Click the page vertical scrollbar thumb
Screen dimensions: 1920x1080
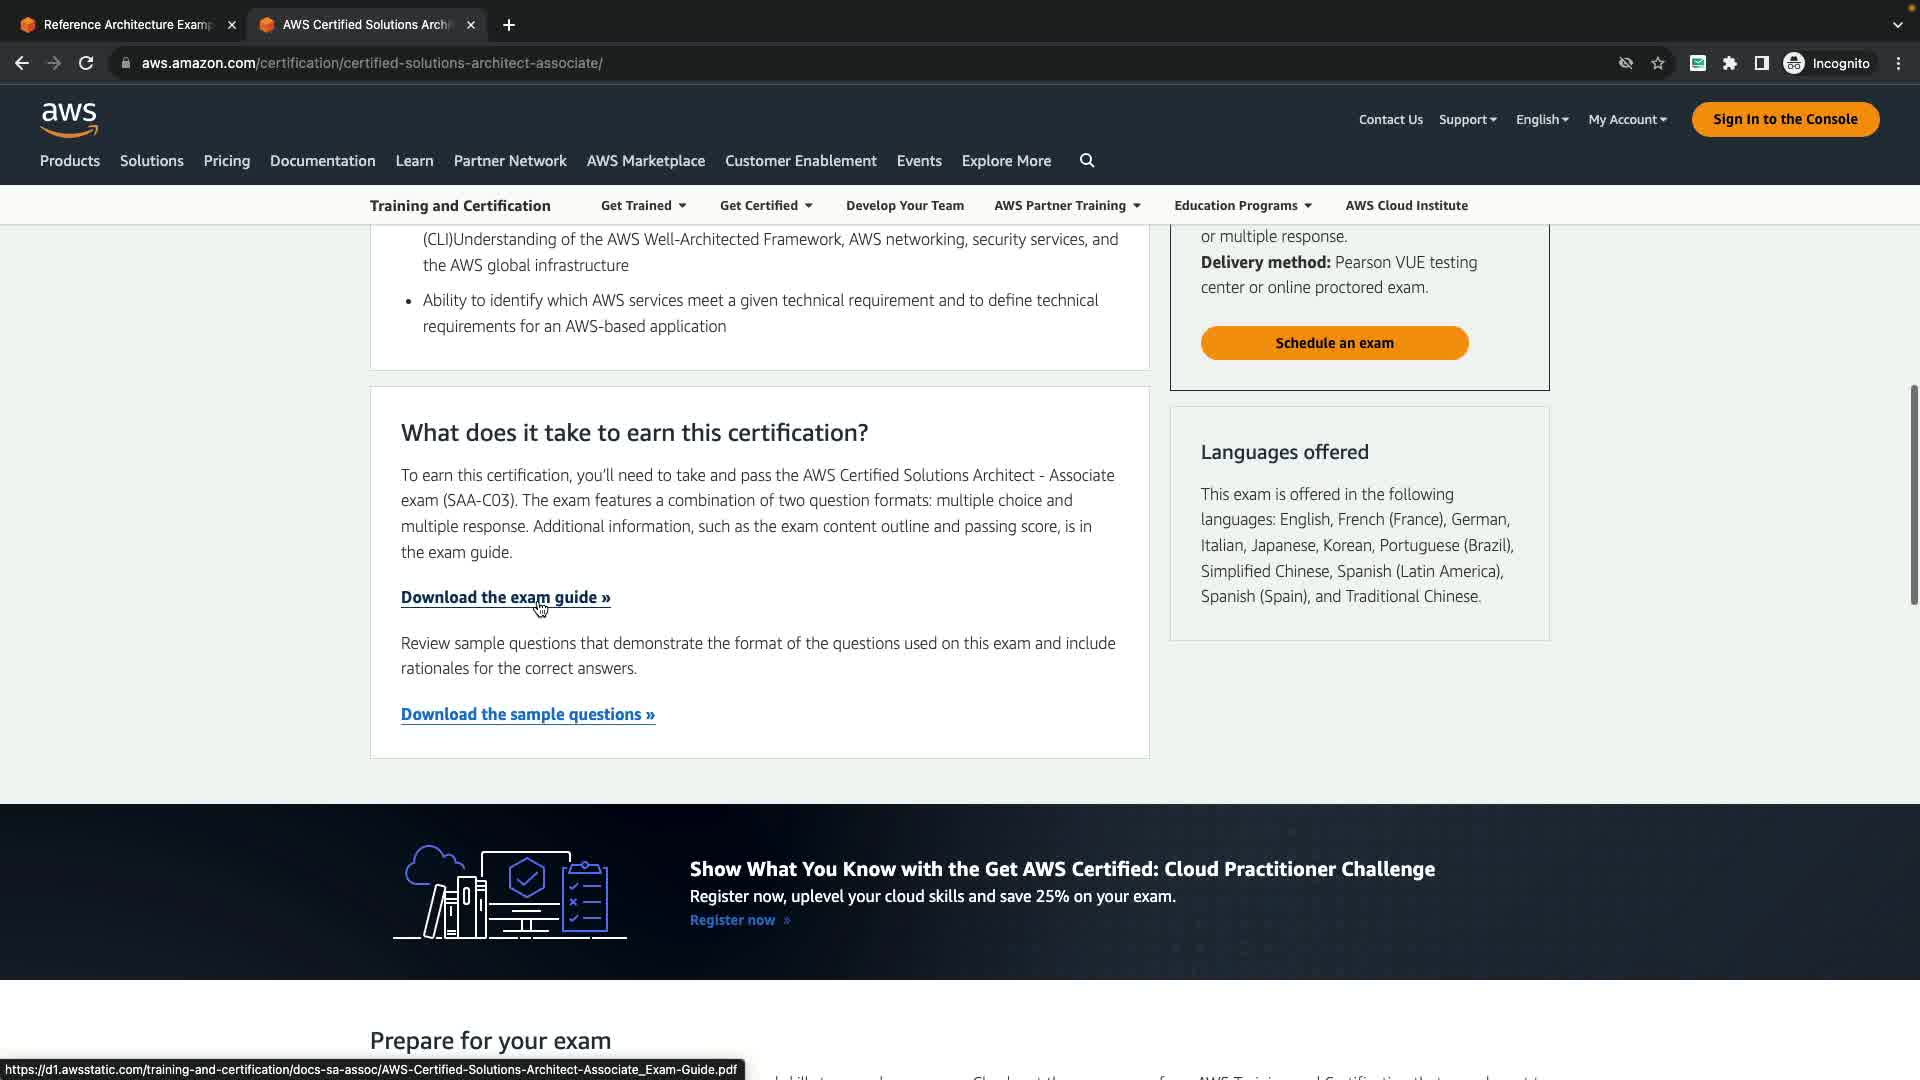(x=1913, y=495)
